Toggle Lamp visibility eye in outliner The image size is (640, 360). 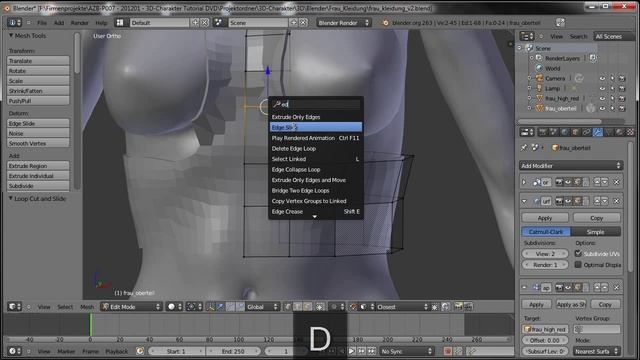[x=602, y=88]
